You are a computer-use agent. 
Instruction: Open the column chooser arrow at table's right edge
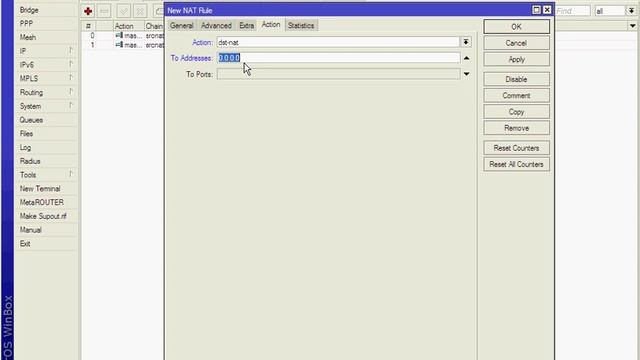(x=632, y=26)
